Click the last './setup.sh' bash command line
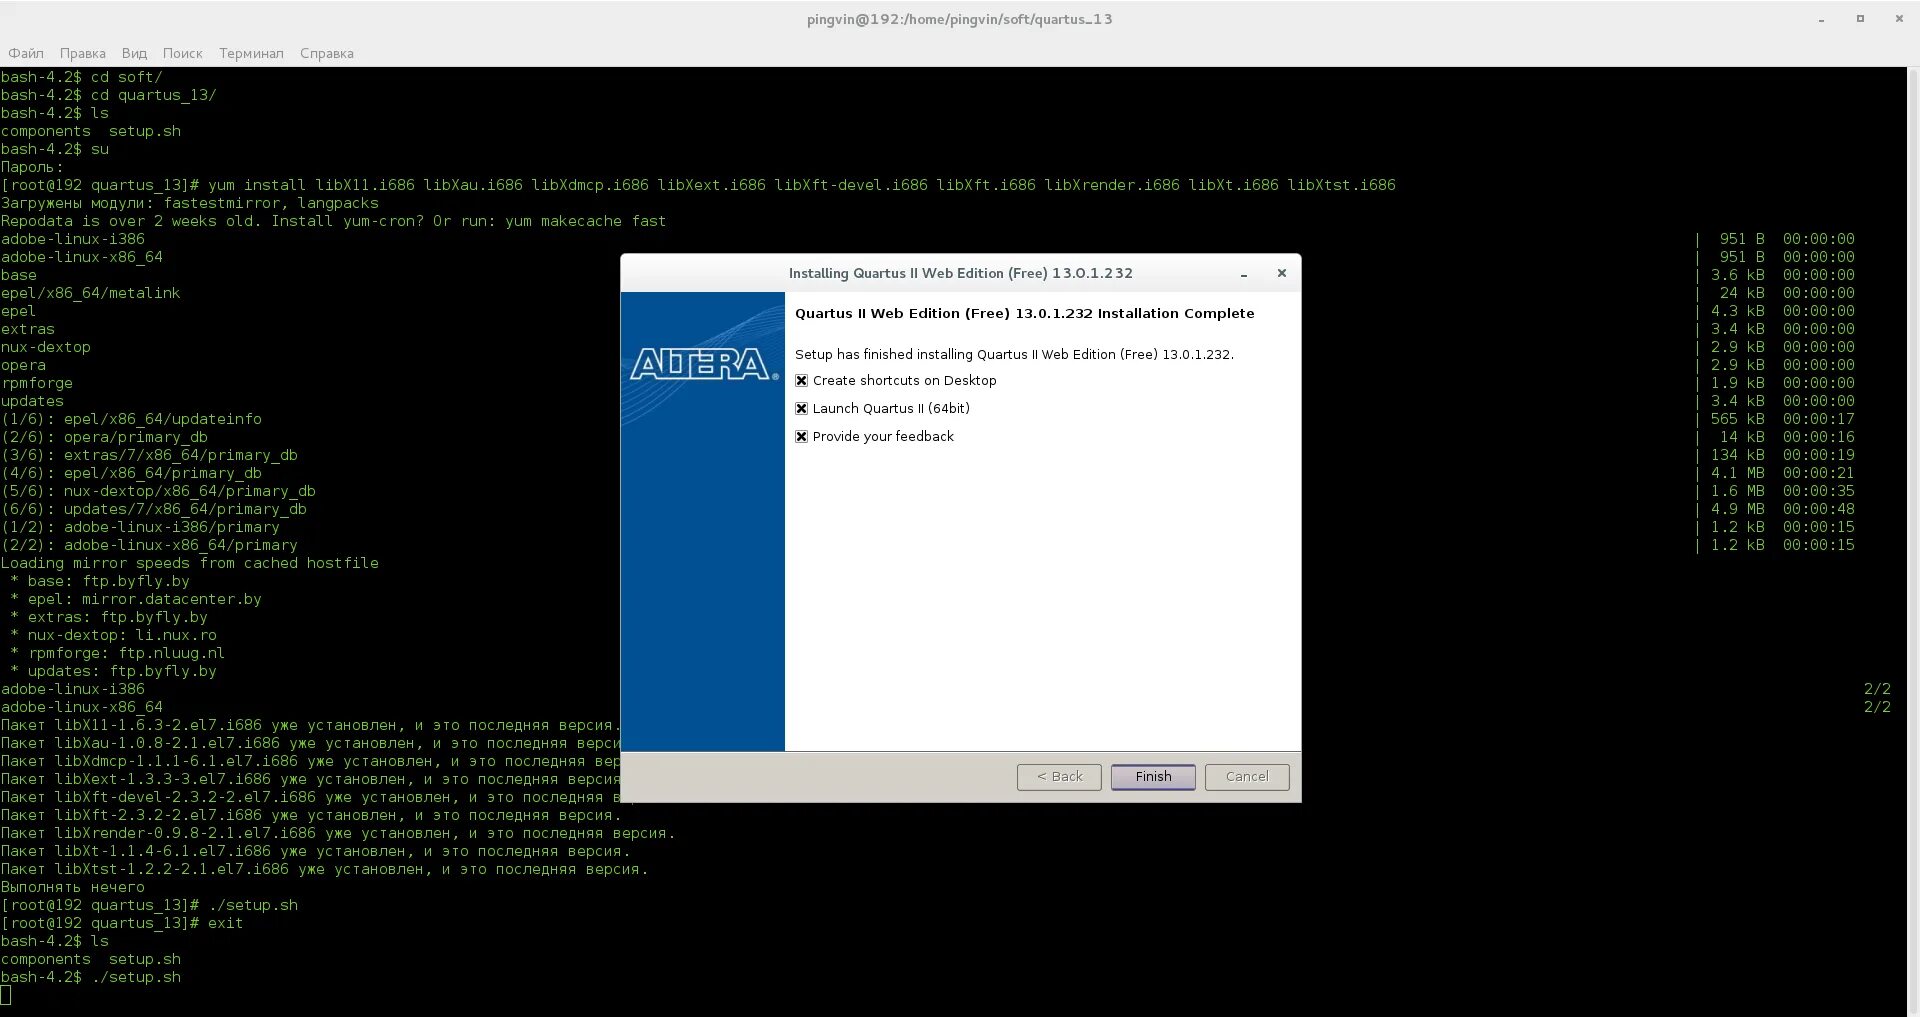Viewport: 1920px width, 1017px height. 90,977
